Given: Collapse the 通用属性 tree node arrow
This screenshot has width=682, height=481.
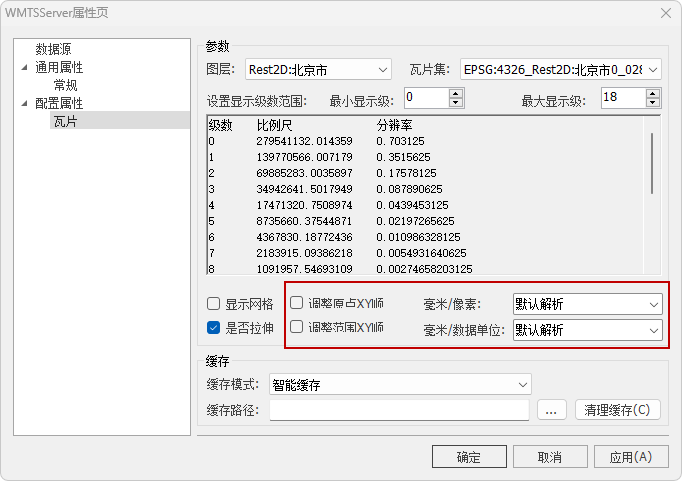Looking at the screenshot, I should click(x=25, y=68).
